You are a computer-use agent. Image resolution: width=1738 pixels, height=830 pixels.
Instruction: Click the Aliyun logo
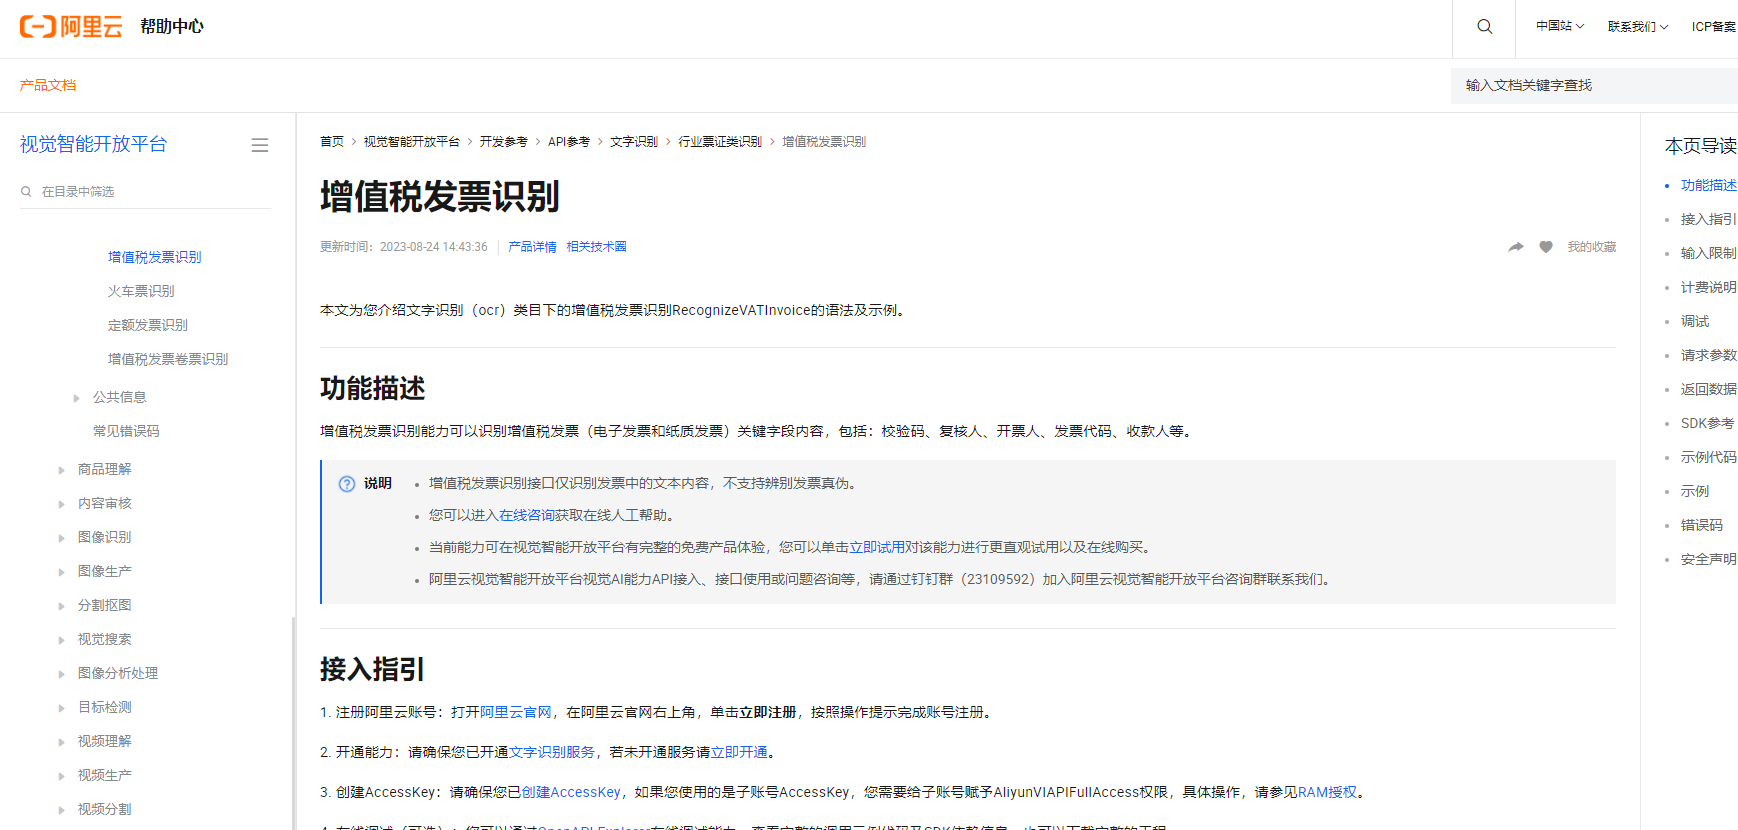(71, 27)
